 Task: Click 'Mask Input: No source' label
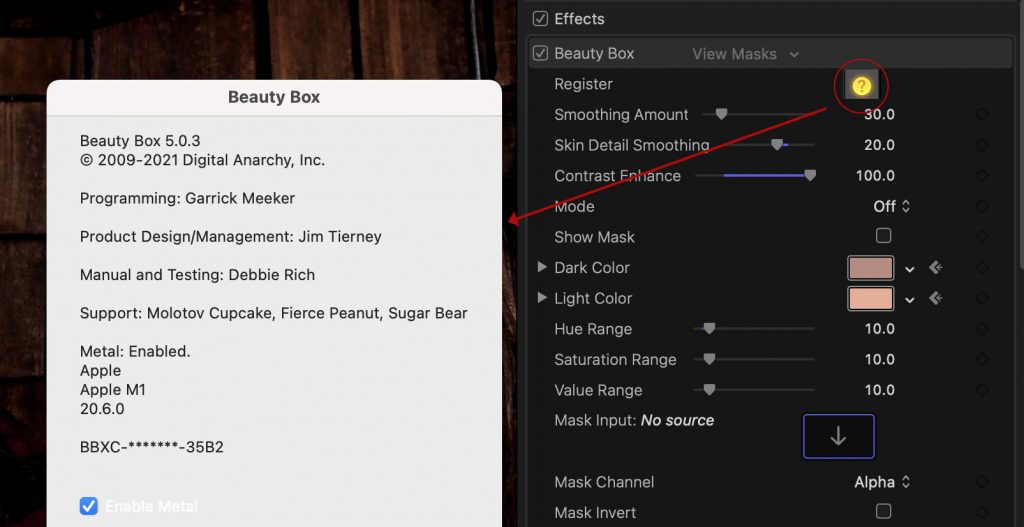pos(633,420)
